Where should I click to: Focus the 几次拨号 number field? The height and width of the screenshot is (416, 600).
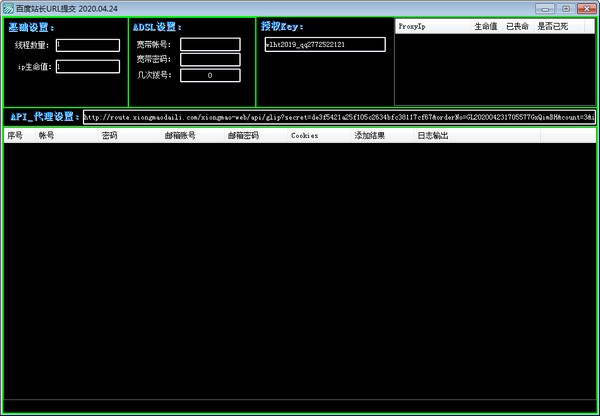(x=210, y=75)
